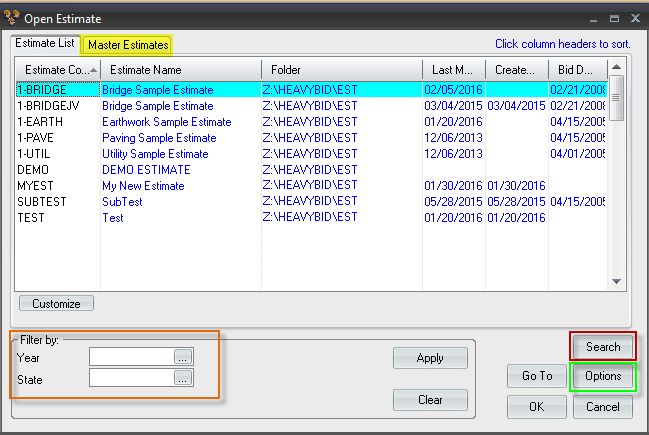The image size is (649, 435).
Task: Open the State filter browse button
Action: (x=182, y=378)
